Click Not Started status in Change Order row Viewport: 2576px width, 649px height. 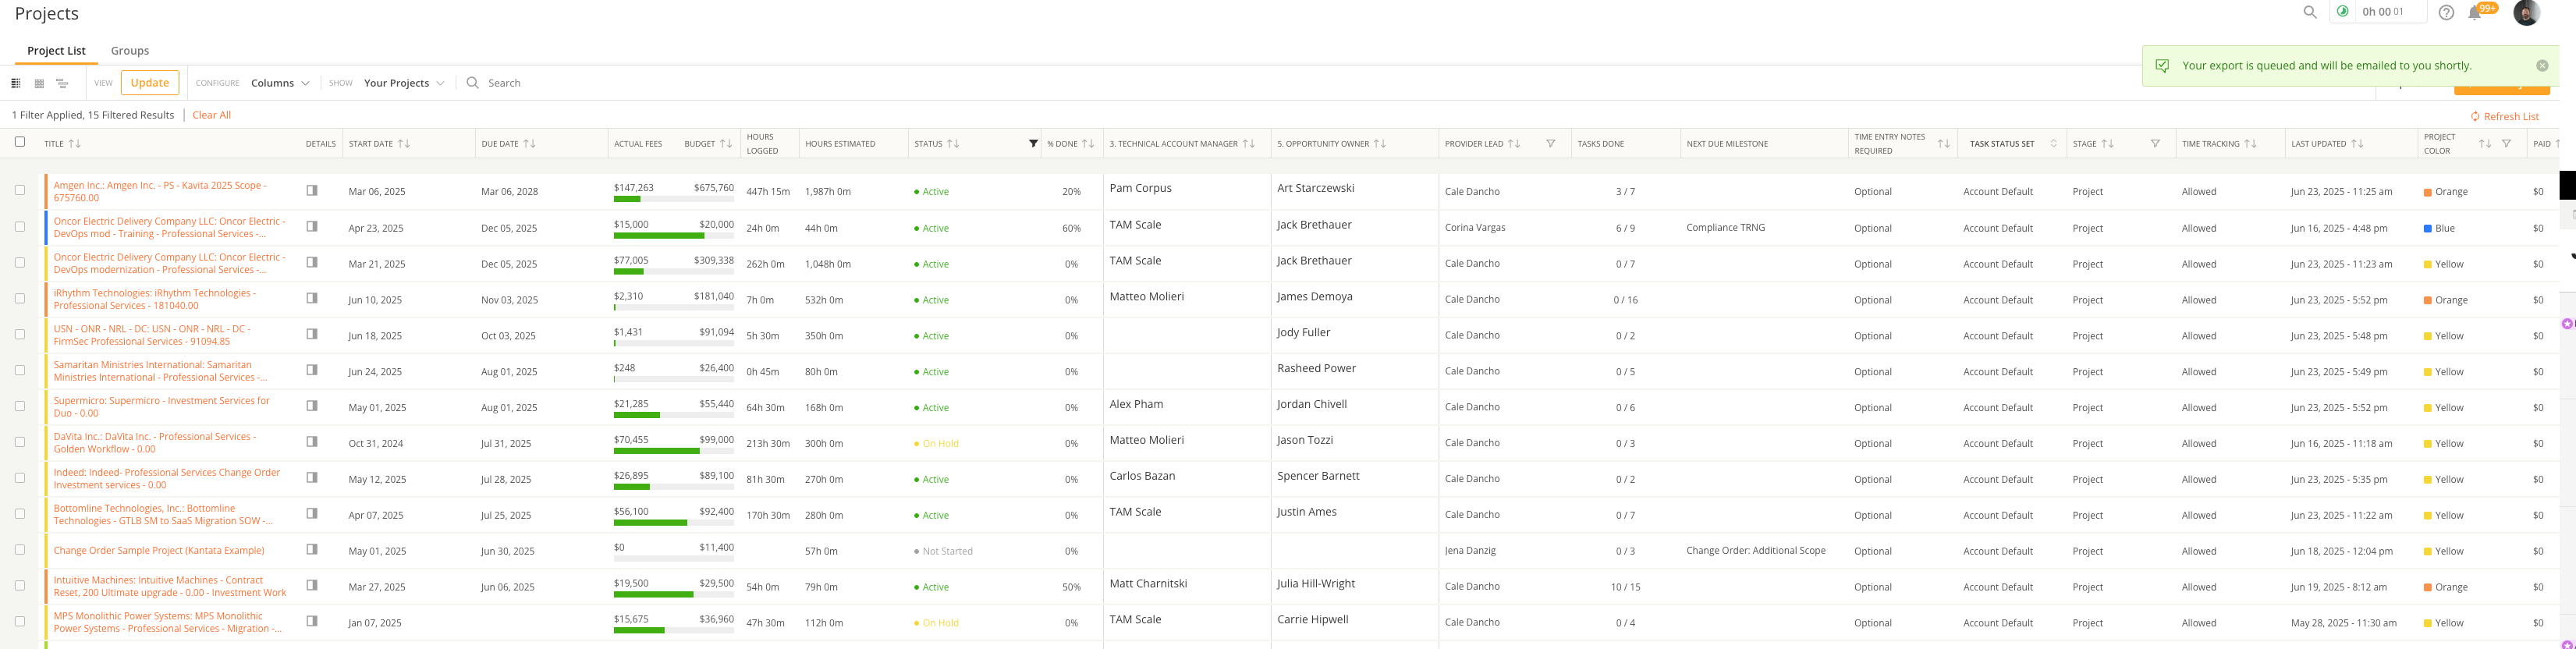coord(943,552)
